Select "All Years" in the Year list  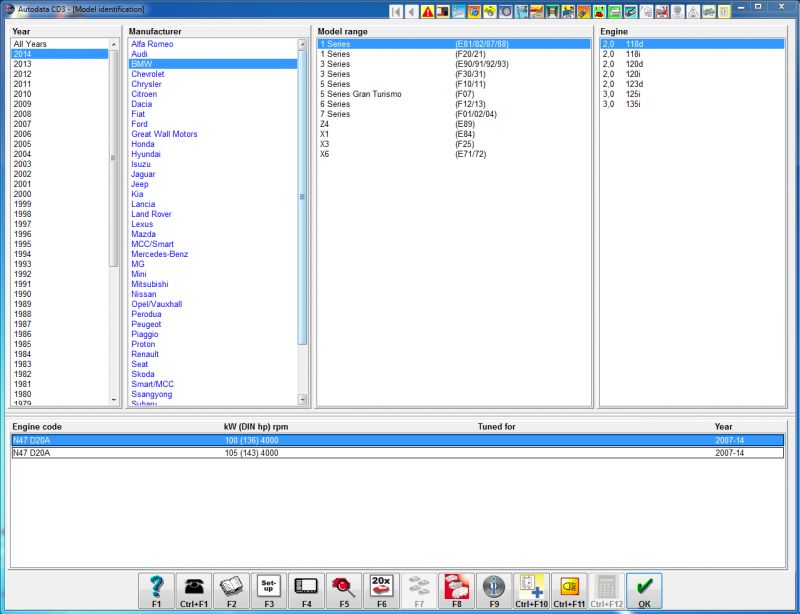tap(30, 44)
